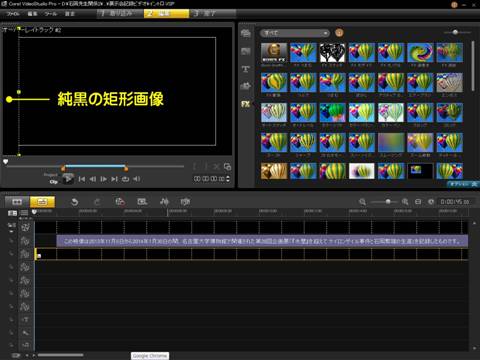Play the preview clip

68,179
